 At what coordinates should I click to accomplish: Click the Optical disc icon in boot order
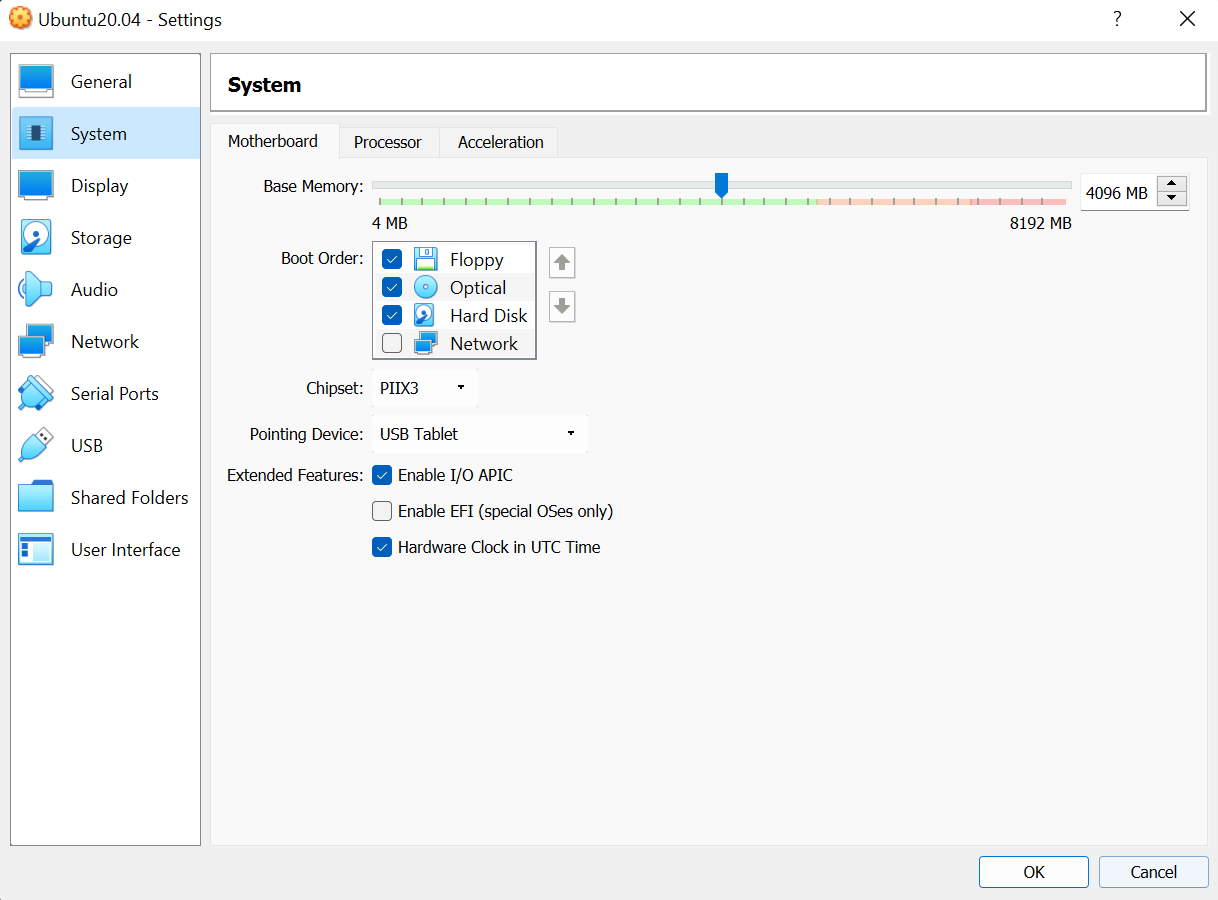point(427,287)
